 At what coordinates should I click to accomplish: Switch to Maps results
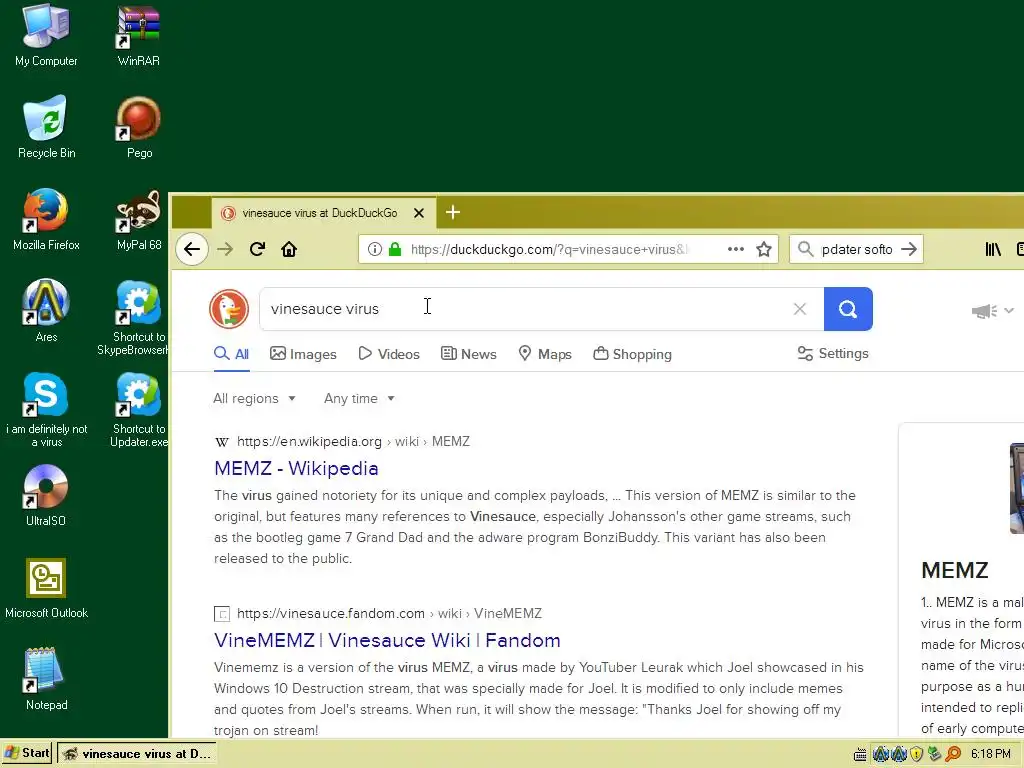(x=545, y=354)
